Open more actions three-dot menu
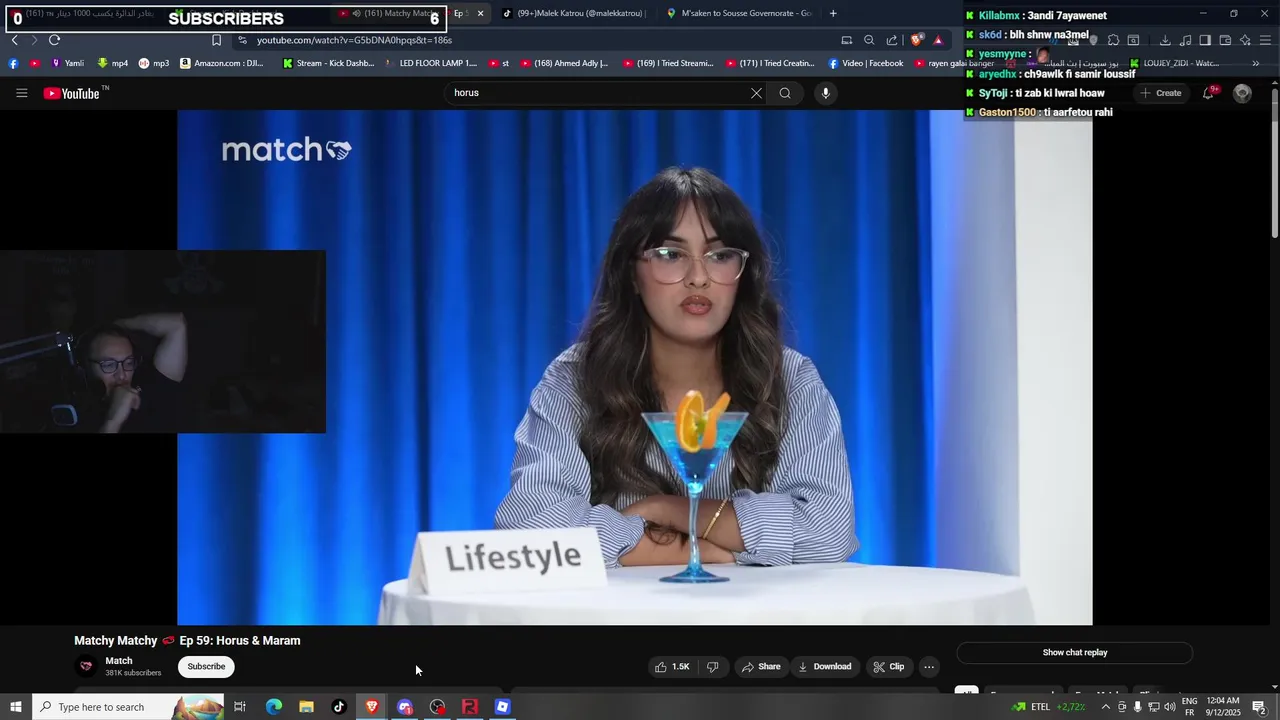The image size is (1280, 720). (x=929, y=666)
